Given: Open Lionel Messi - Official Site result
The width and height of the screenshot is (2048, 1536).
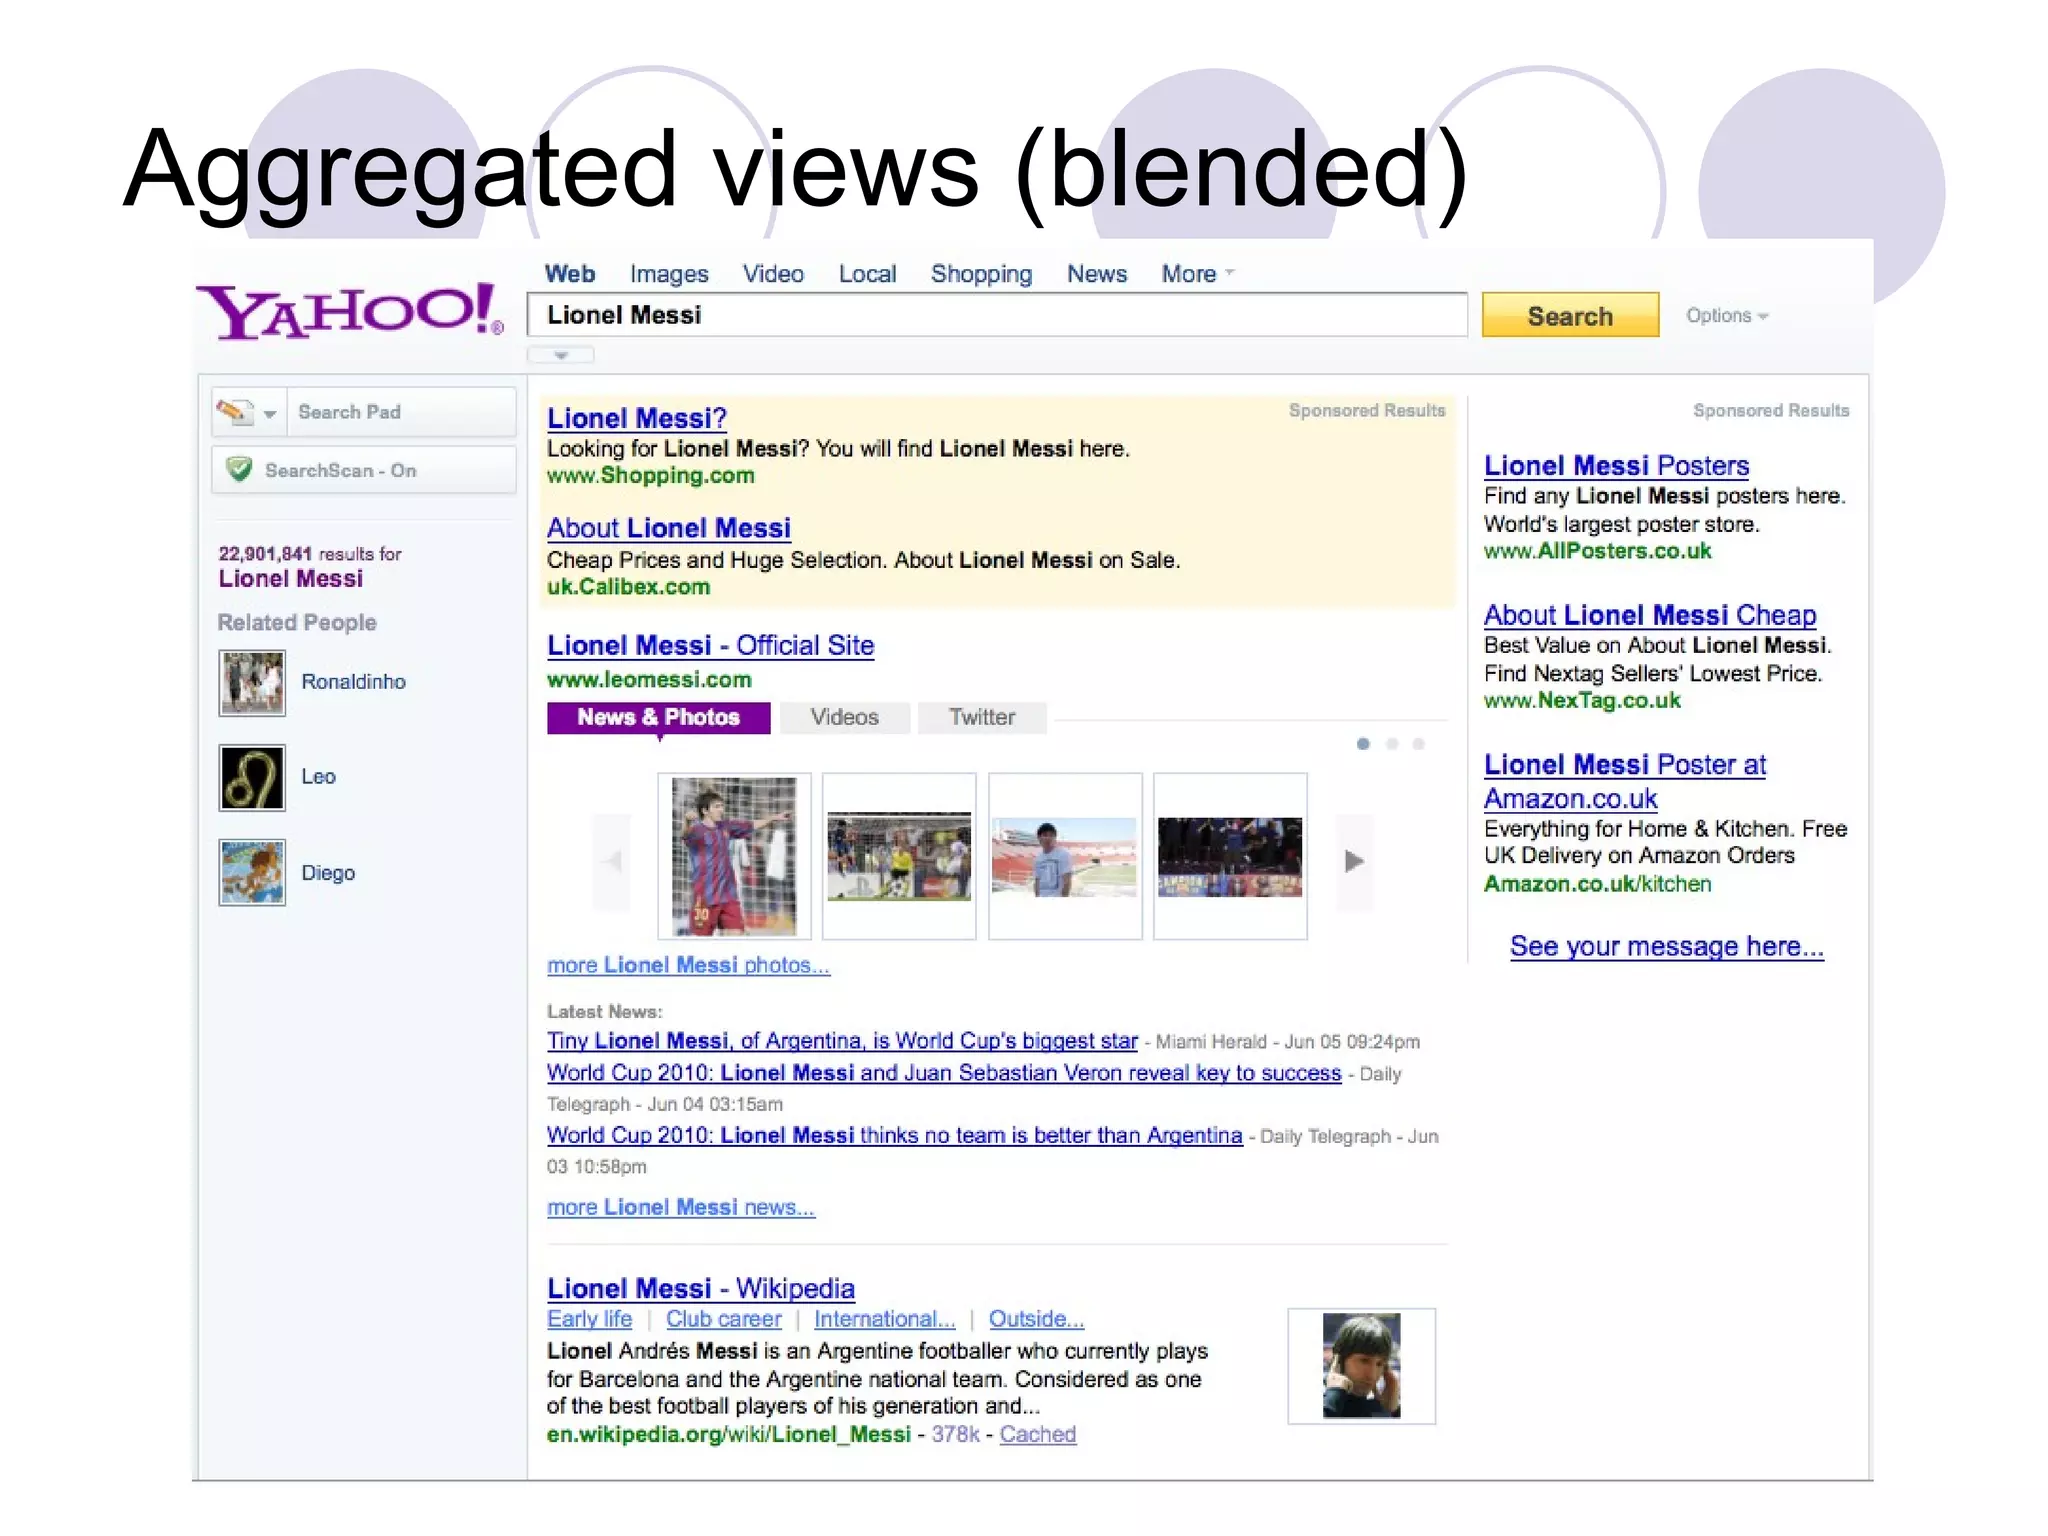Looking at the screenshot, I should pos(710,646).
